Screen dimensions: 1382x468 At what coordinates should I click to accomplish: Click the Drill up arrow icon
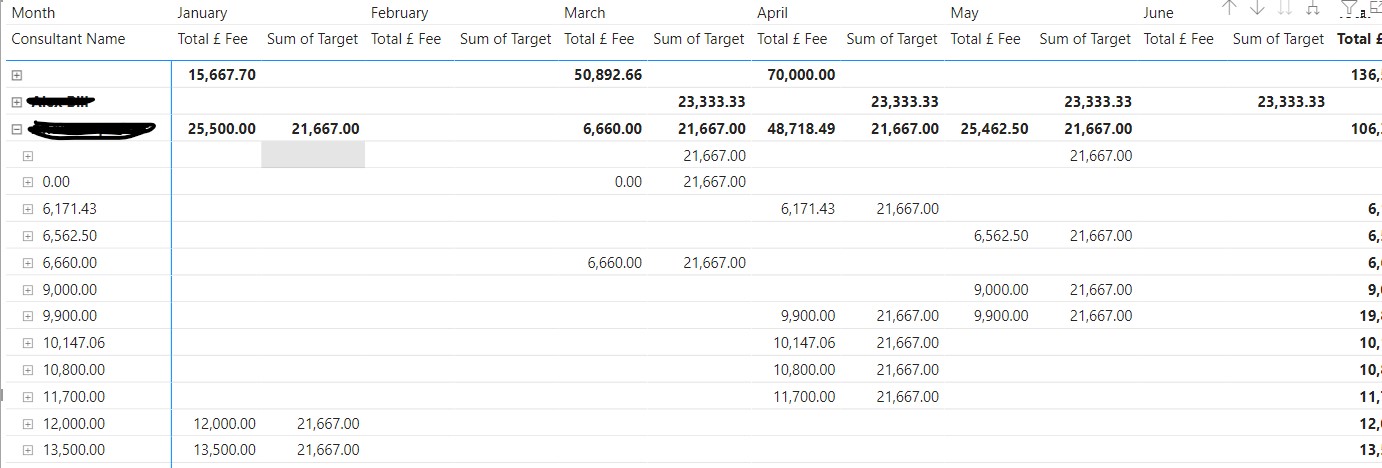click(1231, 8)
